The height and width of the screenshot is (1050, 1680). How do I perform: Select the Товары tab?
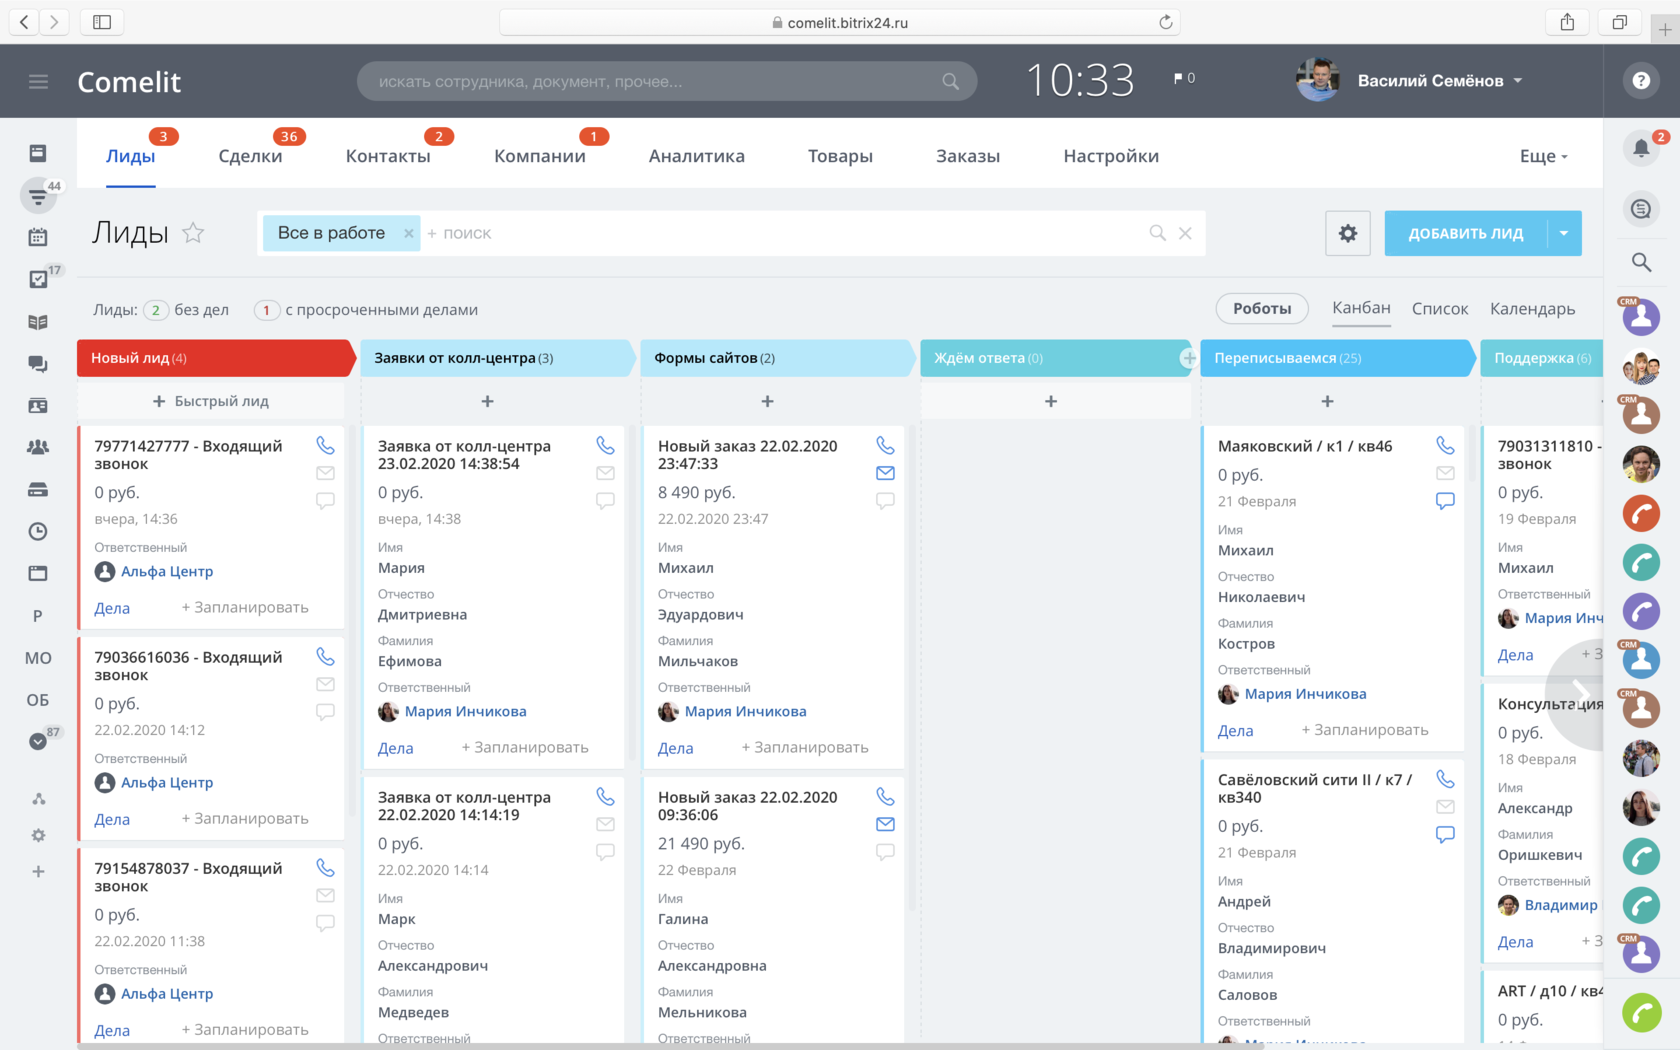[840, 156]
